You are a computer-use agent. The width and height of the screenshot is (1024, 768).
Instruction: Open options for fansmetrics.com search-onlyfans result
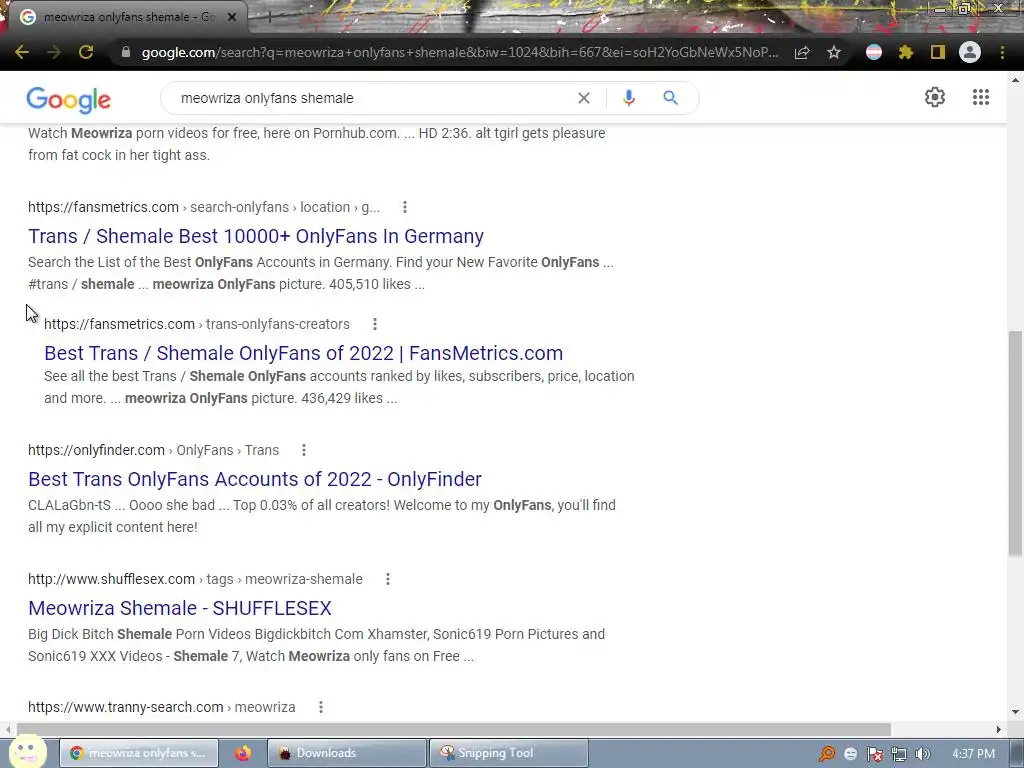405,207
